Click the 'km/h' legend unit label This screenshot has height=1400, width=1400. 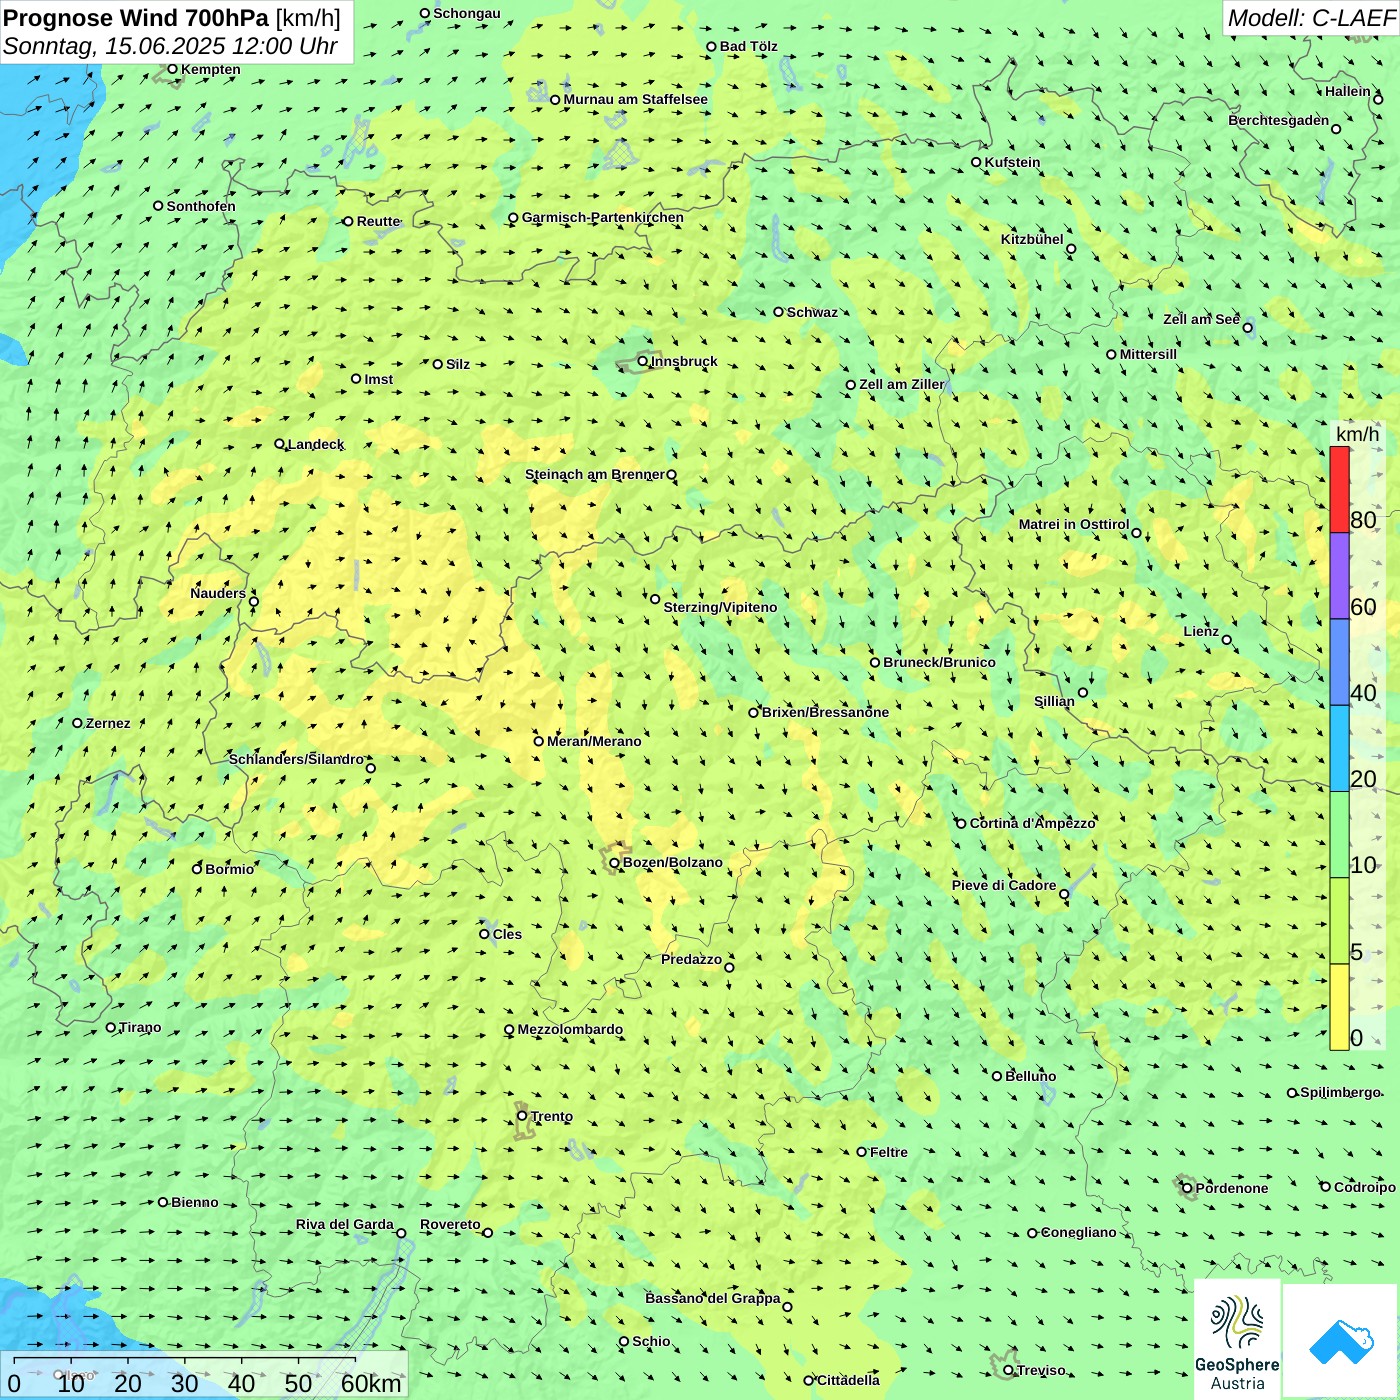pyautogui.click(x=1357, y=434)
